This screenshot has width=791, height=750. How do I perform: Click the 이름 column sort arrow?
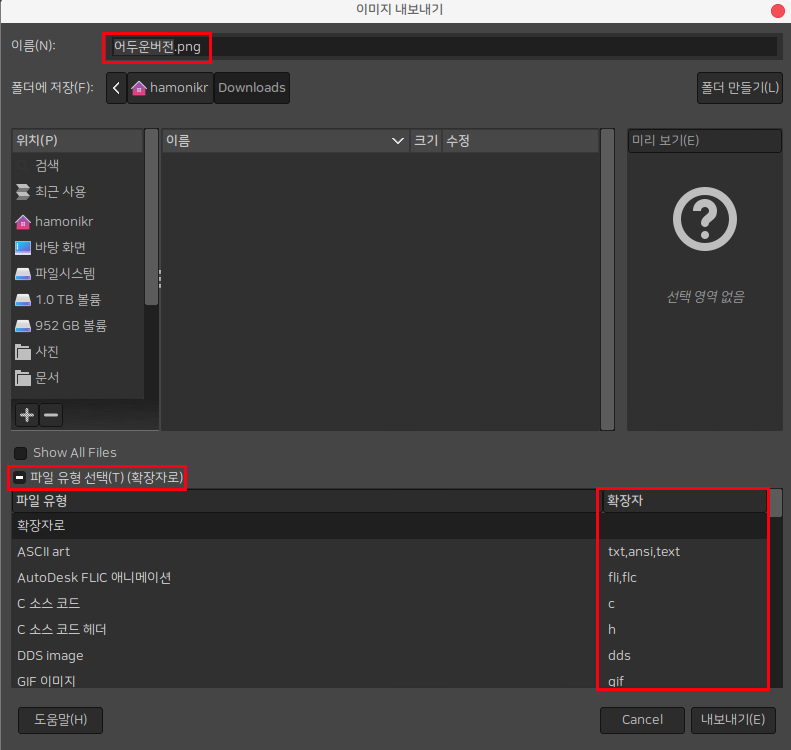(398, 142)
